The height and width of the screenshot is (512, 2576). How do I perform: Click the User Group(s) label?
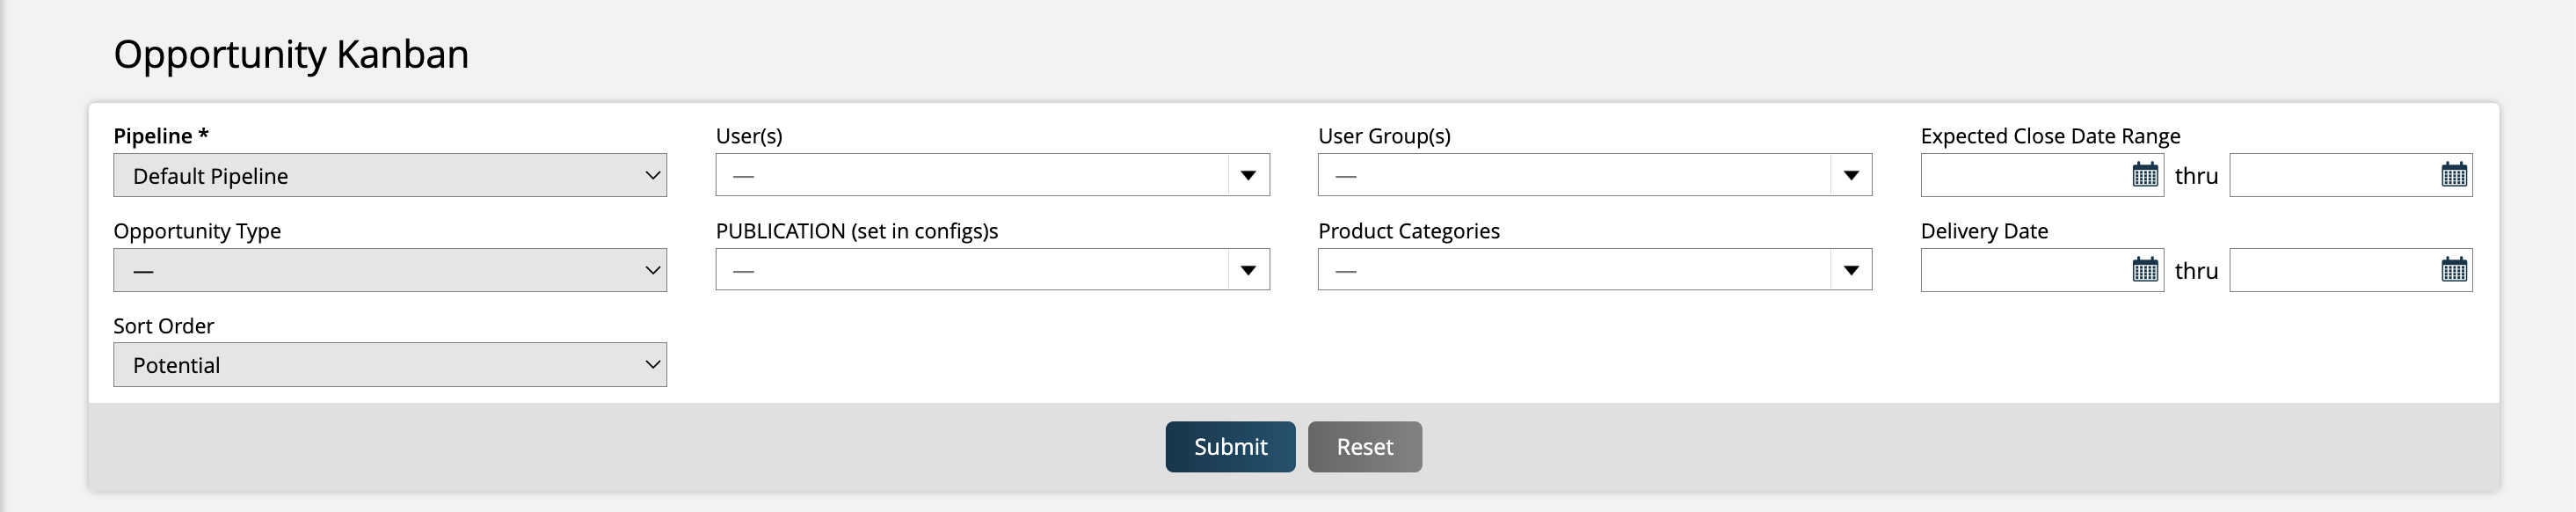1384,136
